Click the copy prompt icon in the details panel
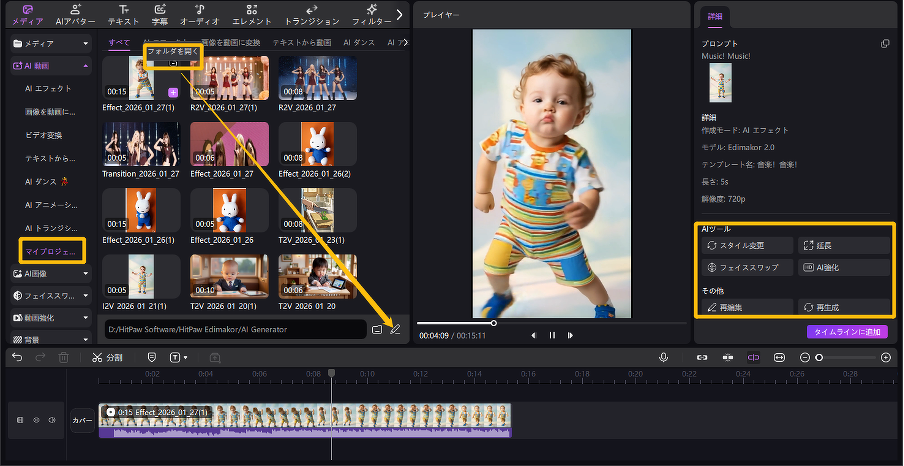Screen dimensions: 904x466 click(x=884, y=44)
